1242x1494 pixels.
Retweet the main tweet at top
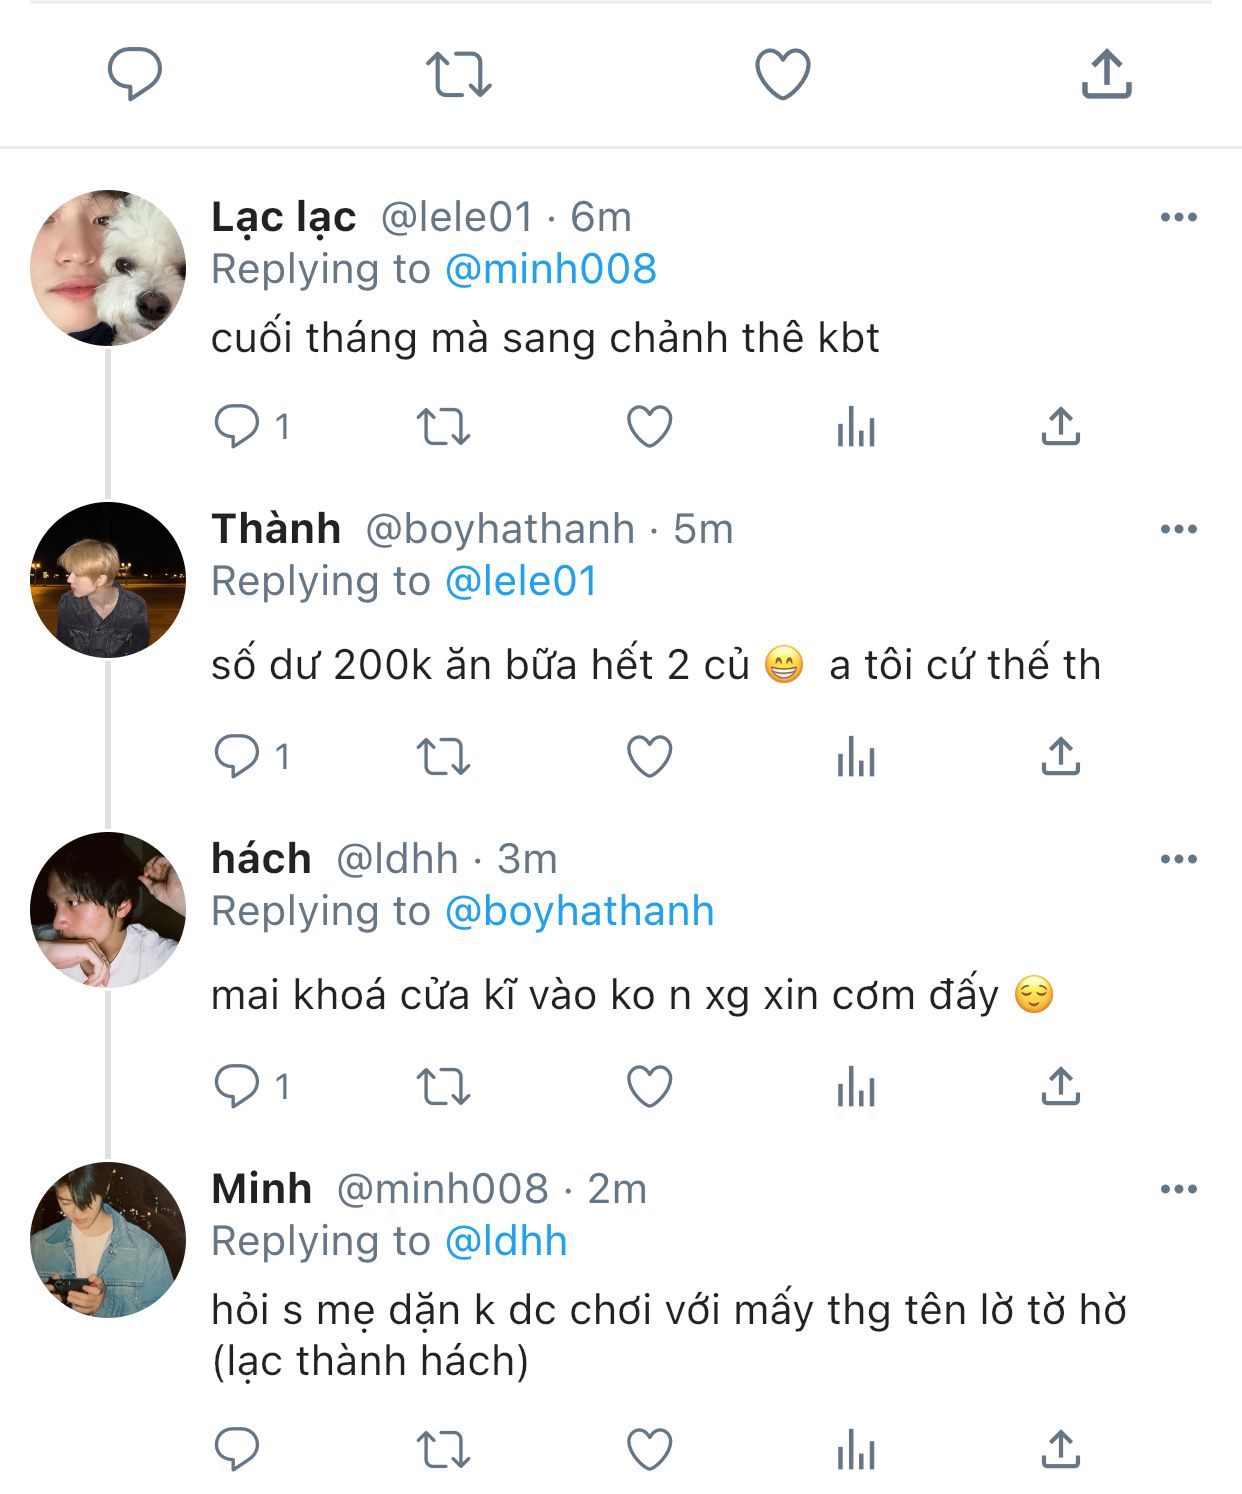458,74
